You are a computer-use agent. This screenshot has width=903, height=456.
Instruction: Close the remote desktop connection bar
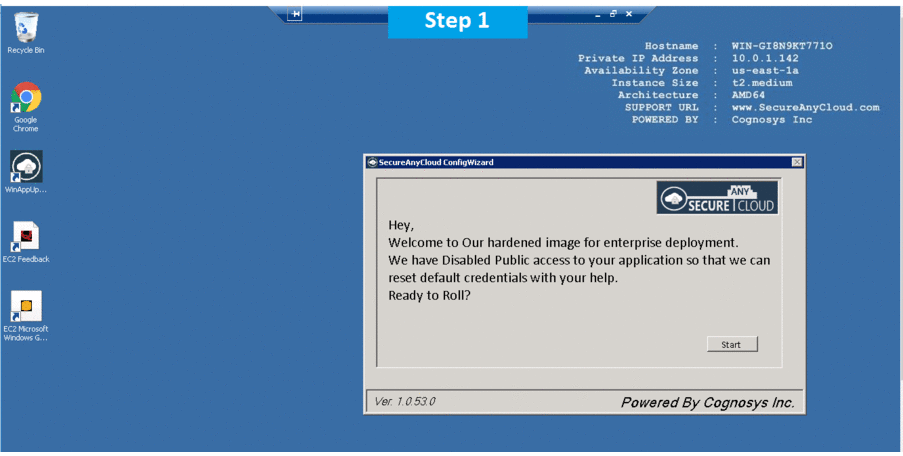pos(629,14)
